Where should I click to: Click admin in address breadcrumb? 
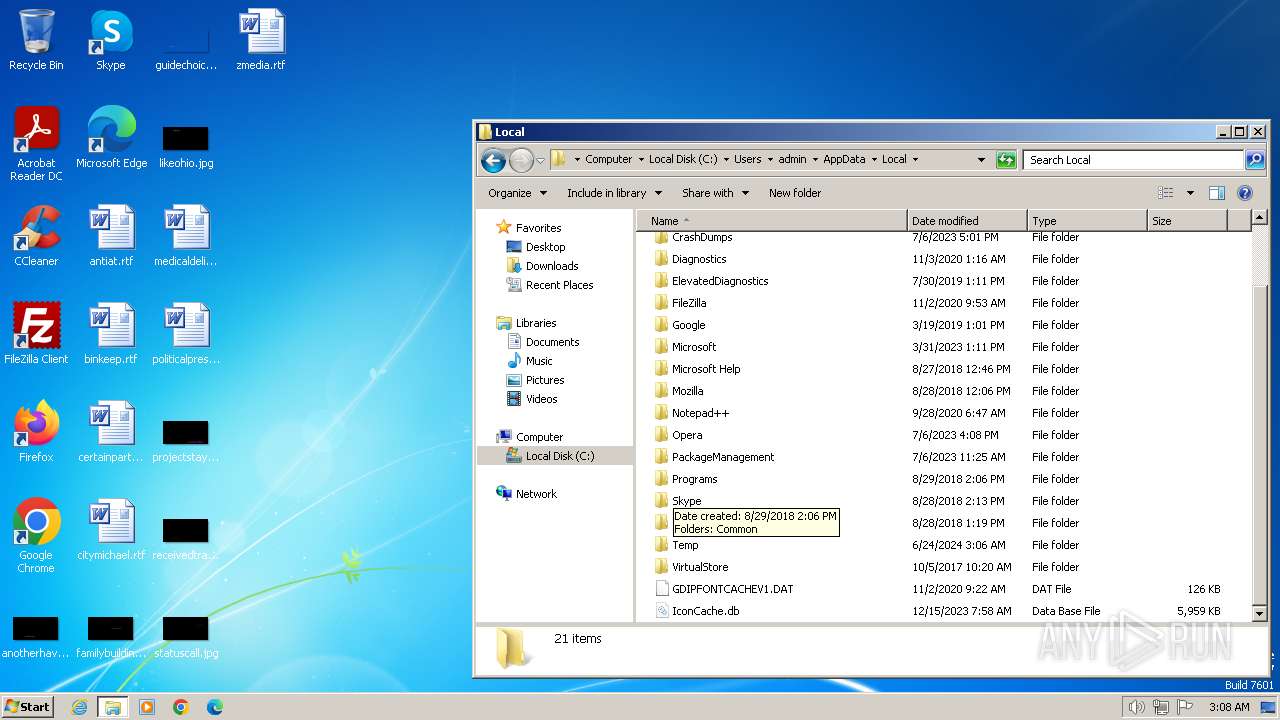coord(792,160)
